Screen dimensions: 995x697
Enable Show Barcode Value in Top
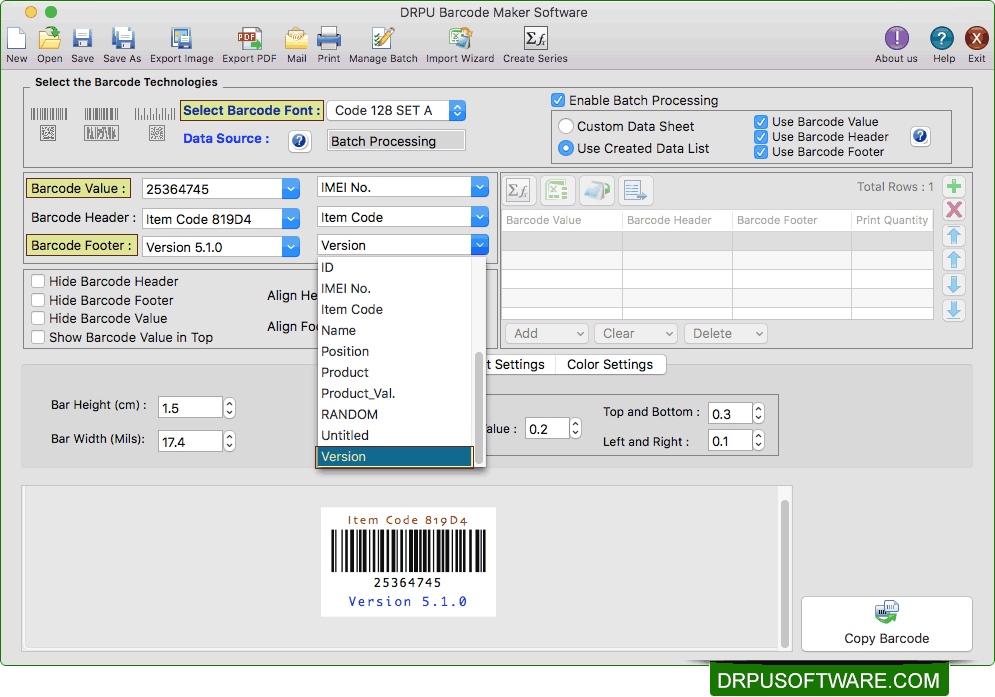(x=38, y=337)
